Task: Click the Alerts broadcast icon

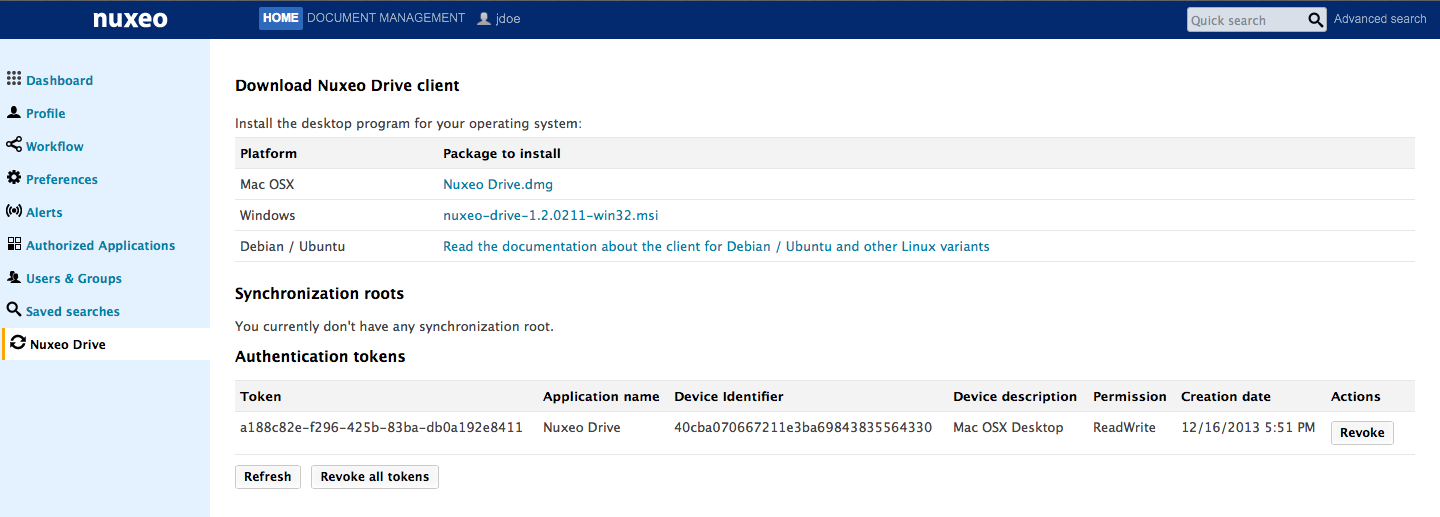Action: [x=14, y=211]
